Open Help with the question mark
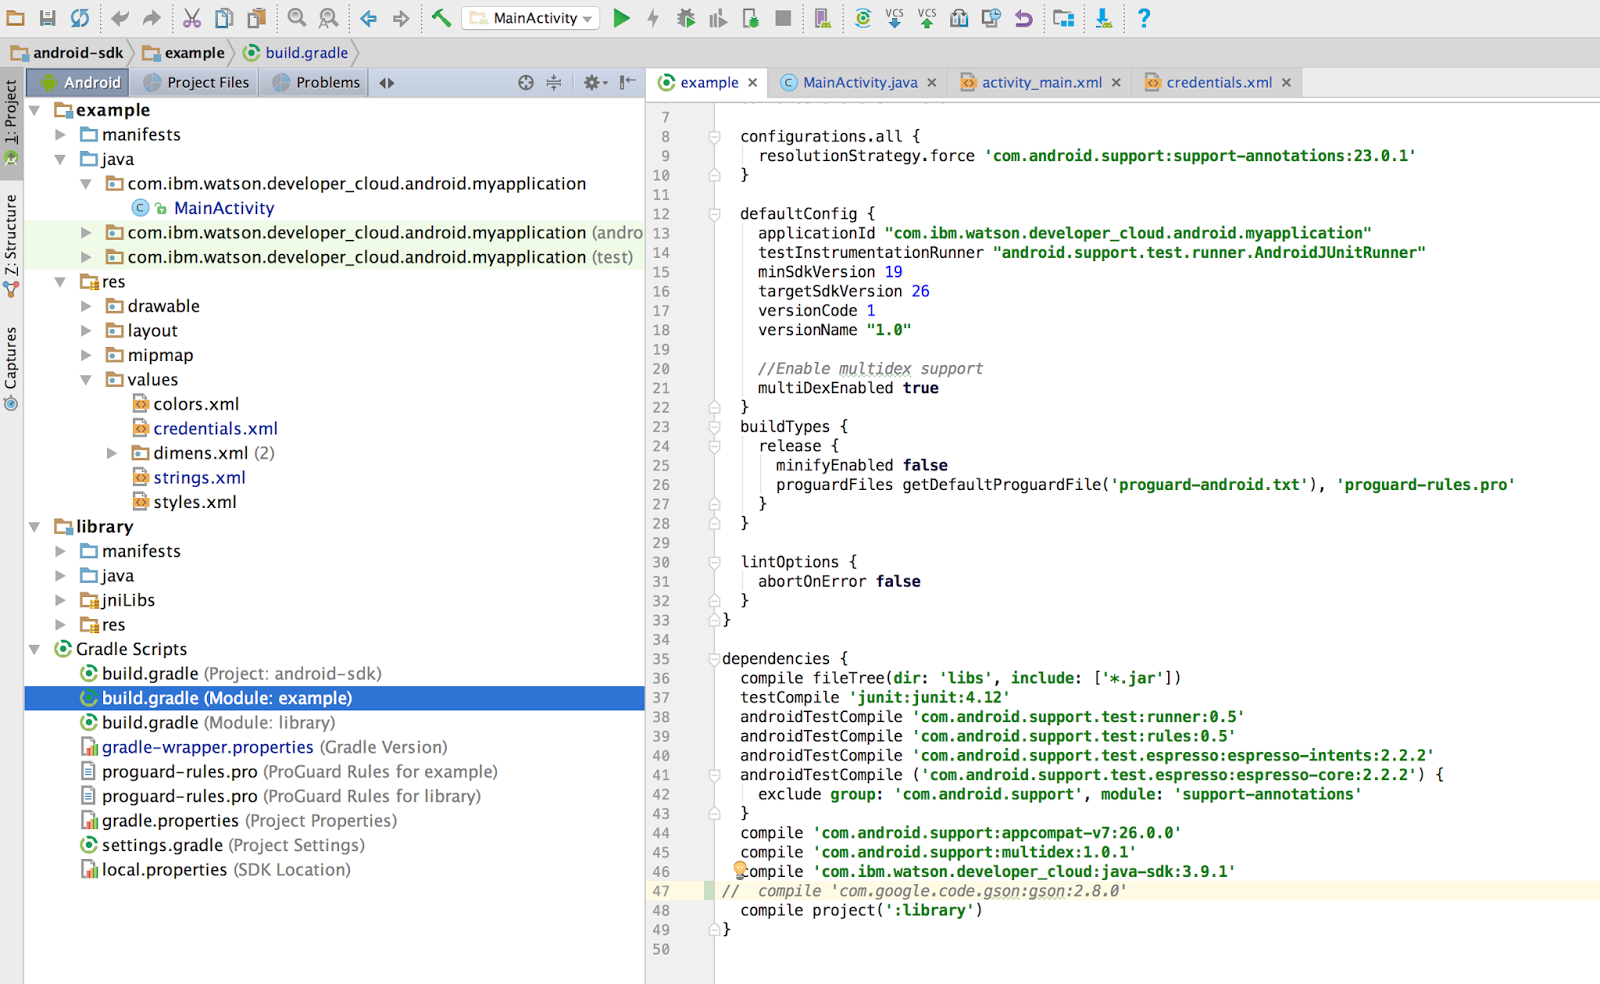Viewport: 1600px width, 984px height. tap(1144, 18)
